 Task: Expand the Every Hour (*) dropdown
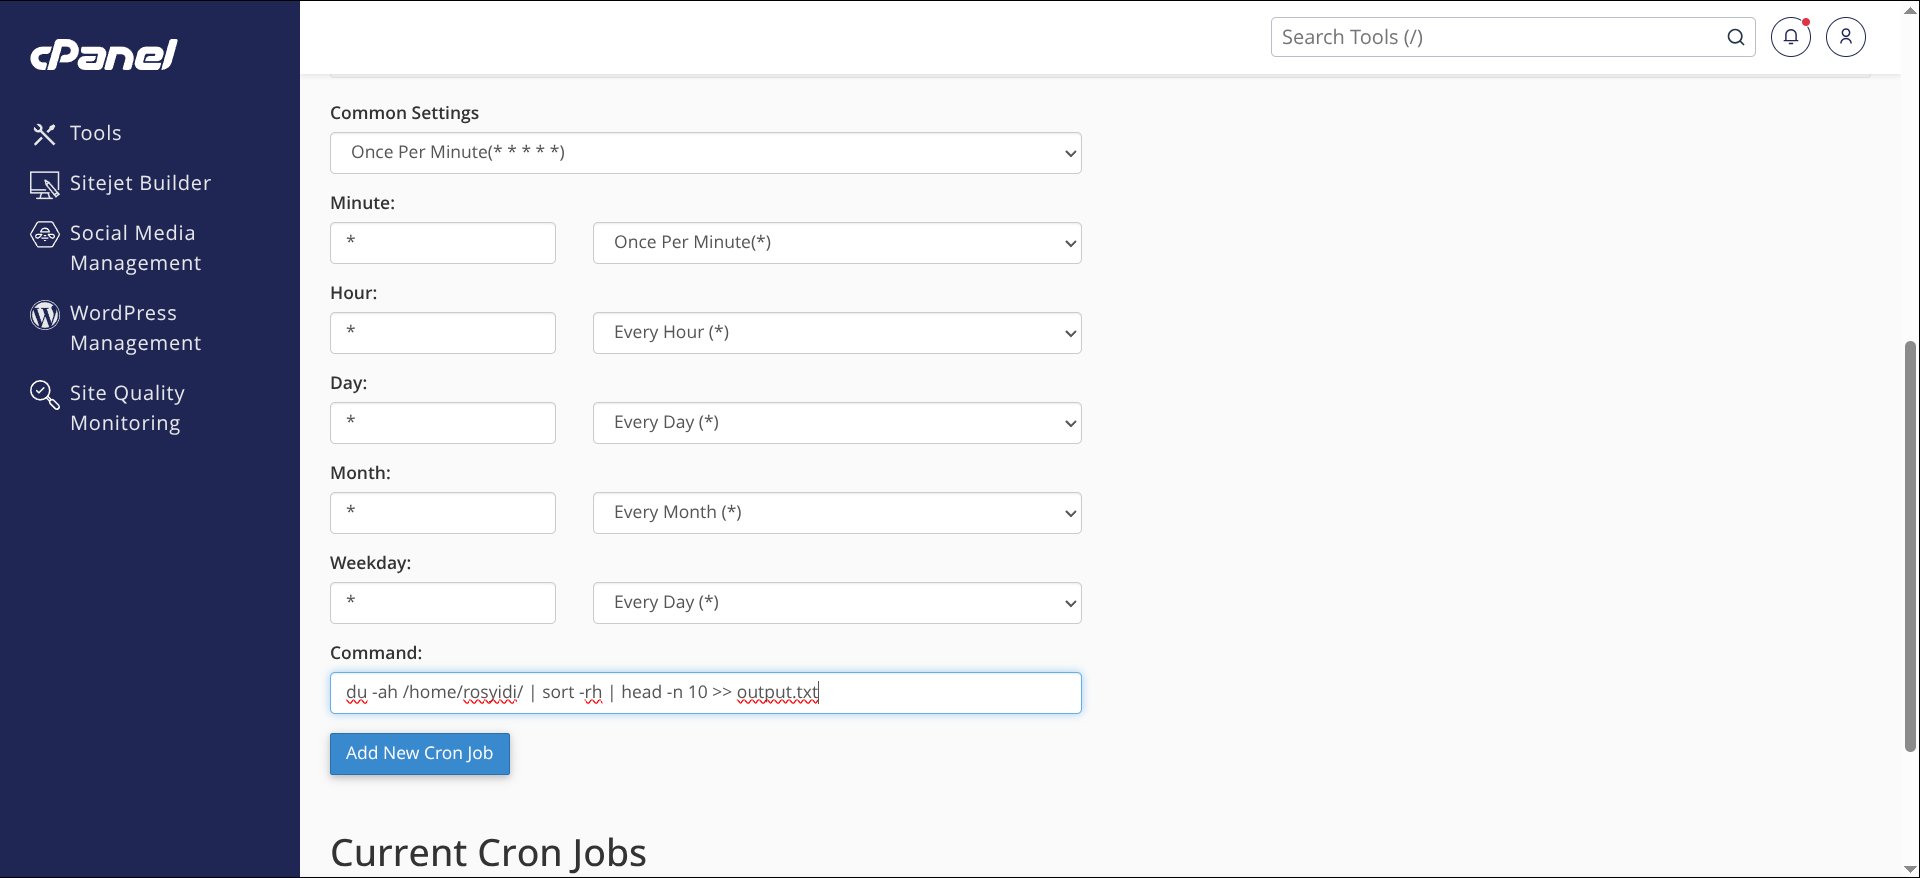[x=836, y=333]
